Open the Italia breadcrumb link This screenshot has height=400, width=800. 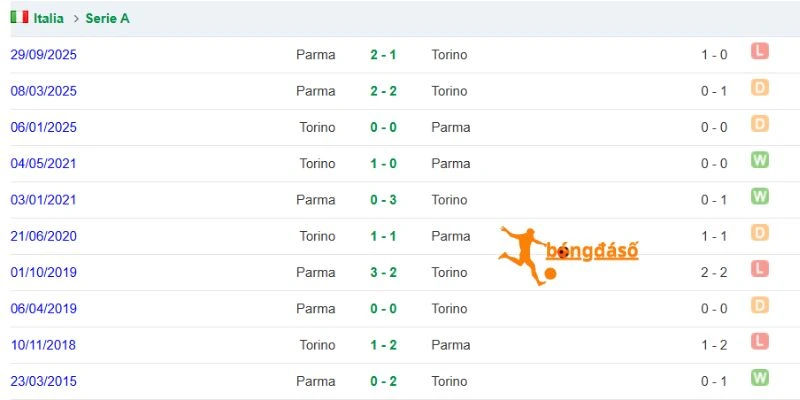click(48, 18)
